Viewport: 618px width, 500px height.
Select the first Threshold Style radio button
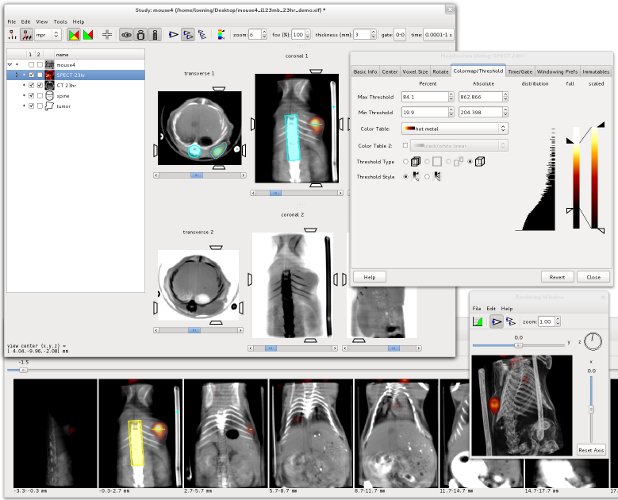(x=405, y=177)
